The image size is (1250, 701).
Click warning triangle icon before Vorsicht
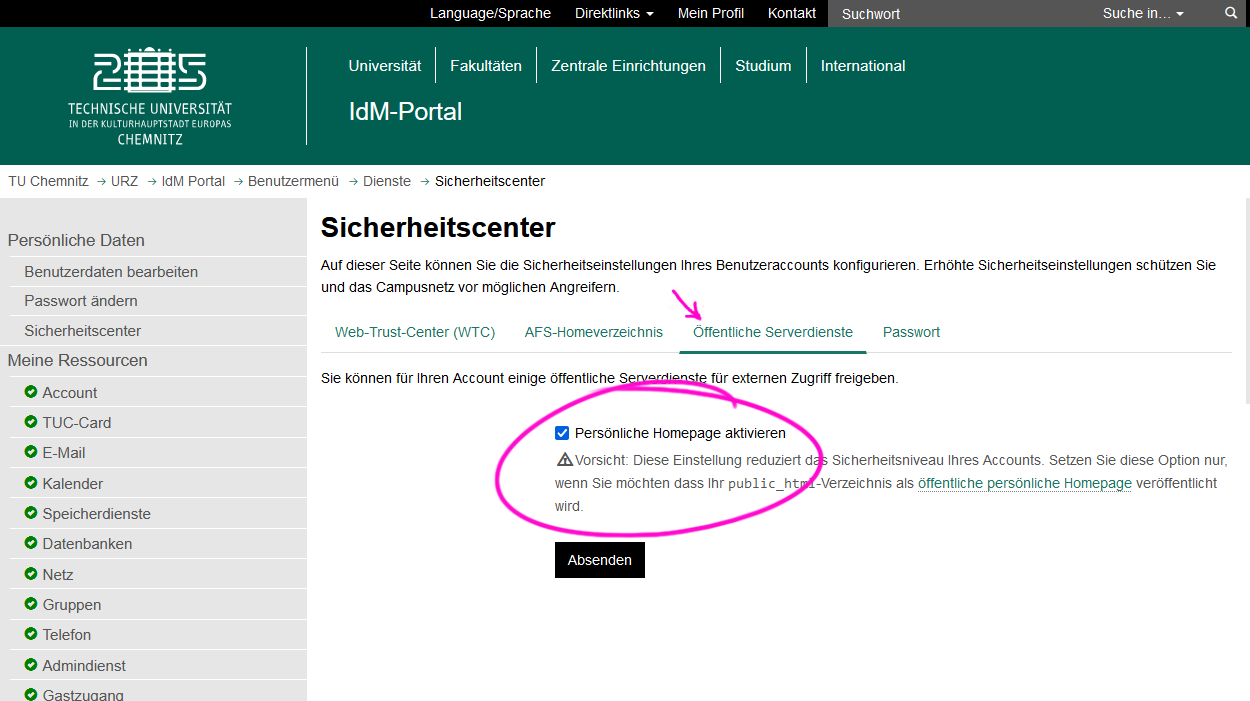[565, 460]
